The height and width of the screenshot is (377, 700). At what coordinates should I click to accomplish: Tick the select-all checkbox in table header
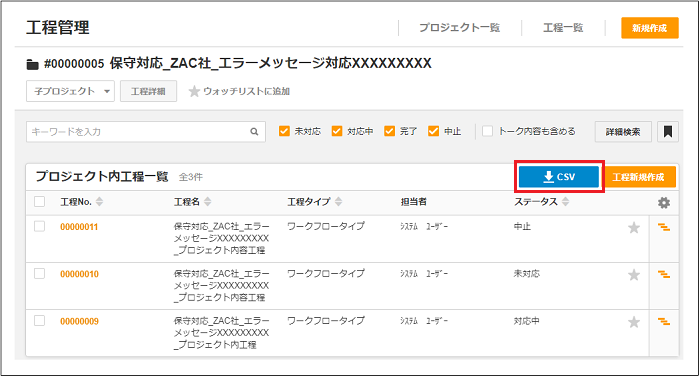click(x=40, y=201)
